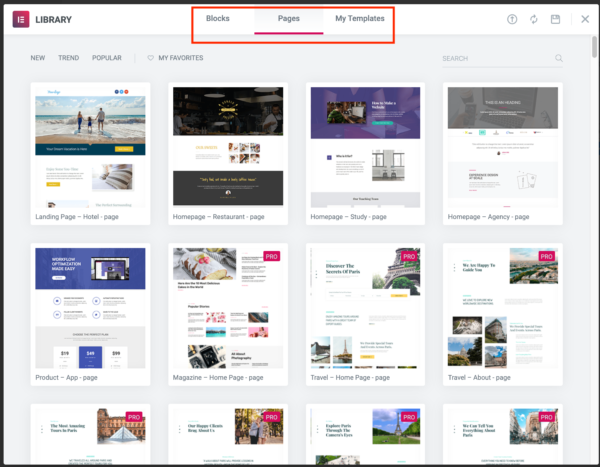Click the Elementor logo icon
Screen dimensions: 600x467
tap(21, 19)
